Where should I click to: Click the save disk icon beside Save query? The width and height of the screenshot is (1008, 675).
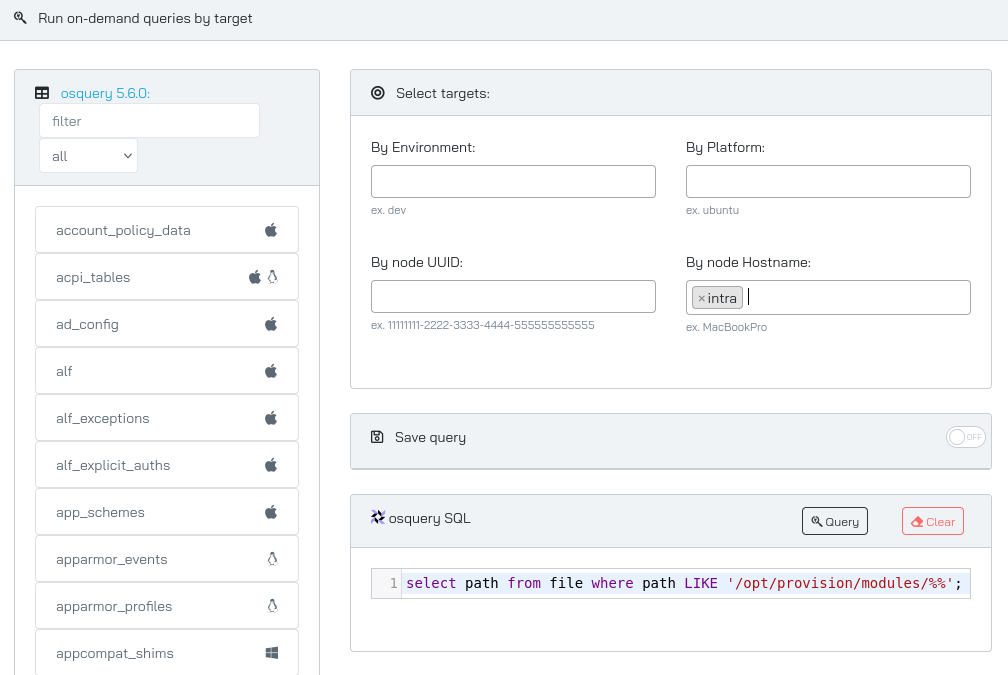click(x=377, y=437)
